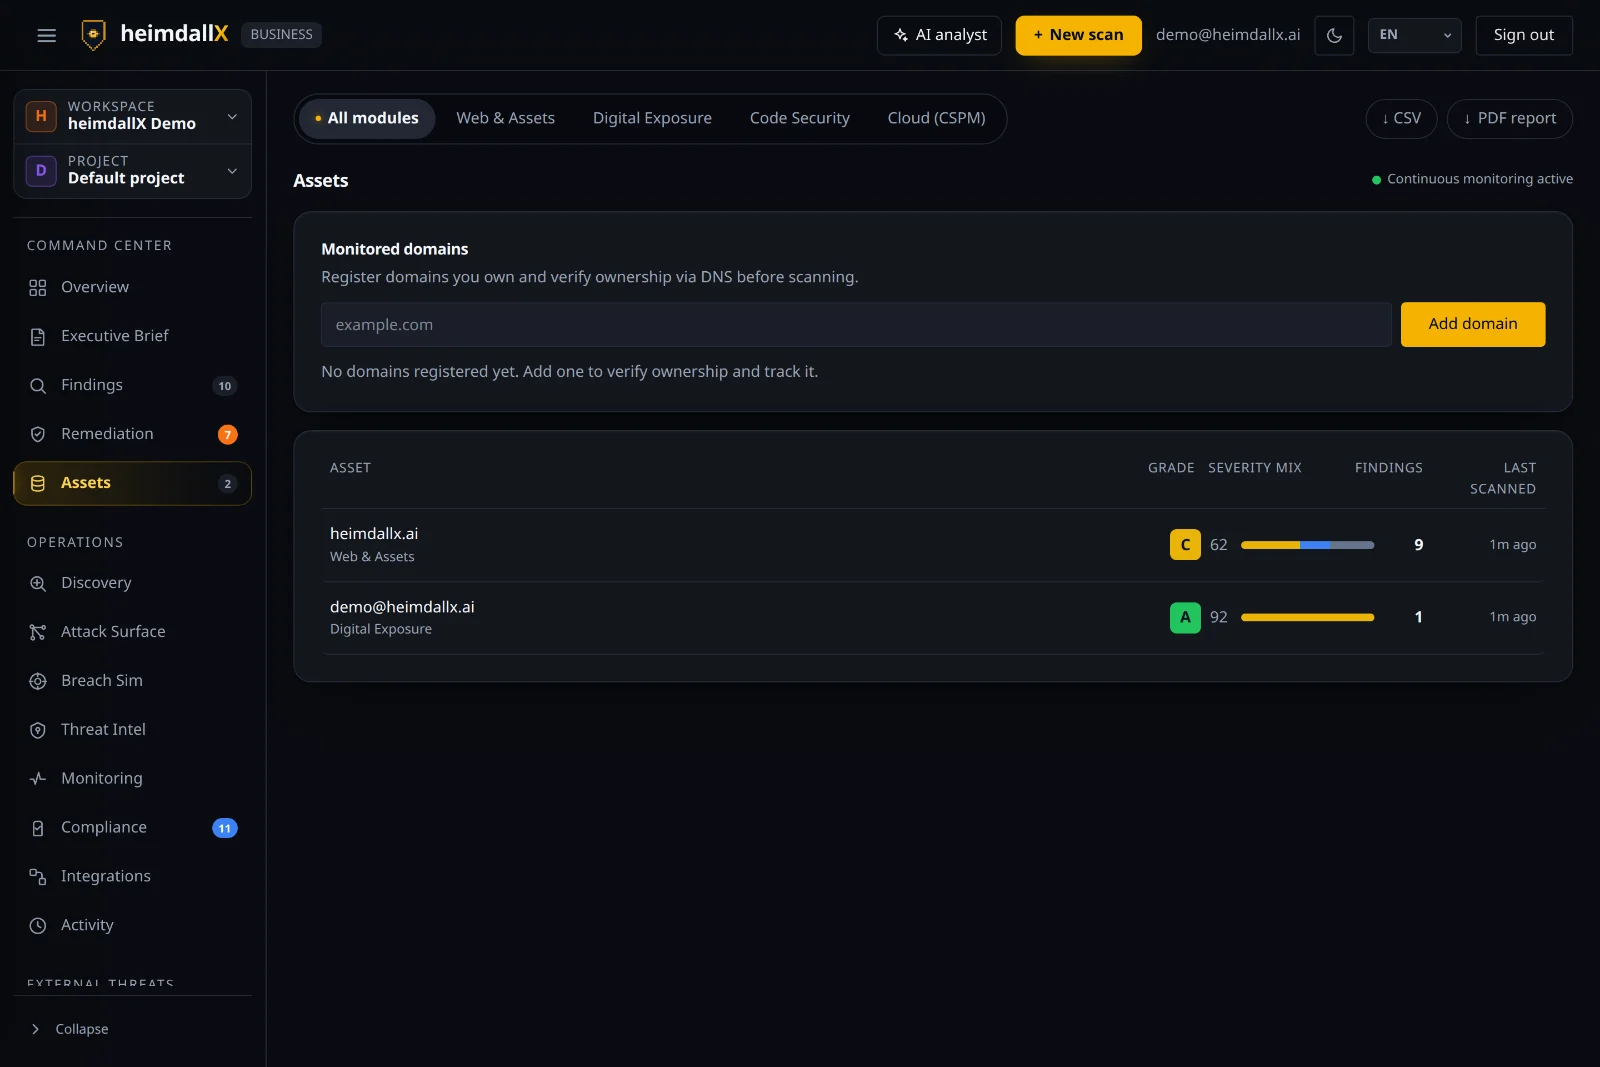Click the Compliance clipboard icon
The image size is (1600, 1067).
point(38,828)
